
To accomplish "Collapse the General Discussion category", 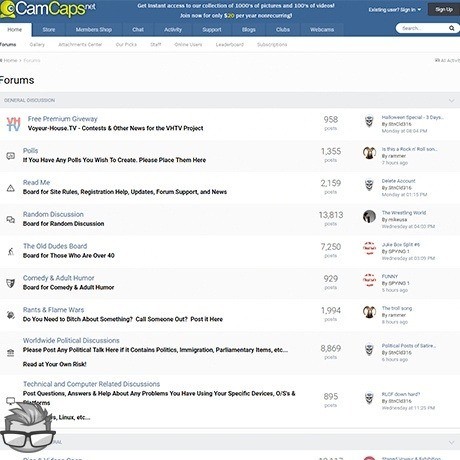I will point(451,100).
